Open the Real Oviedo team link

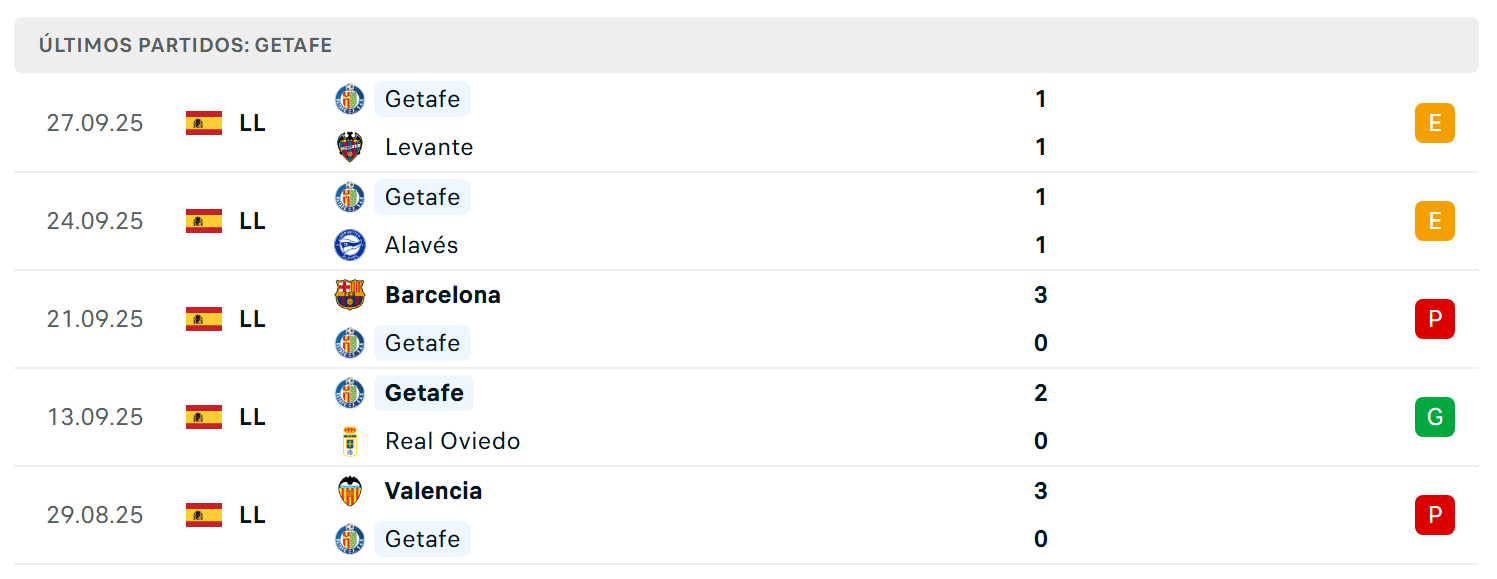(x=453, y=441)
